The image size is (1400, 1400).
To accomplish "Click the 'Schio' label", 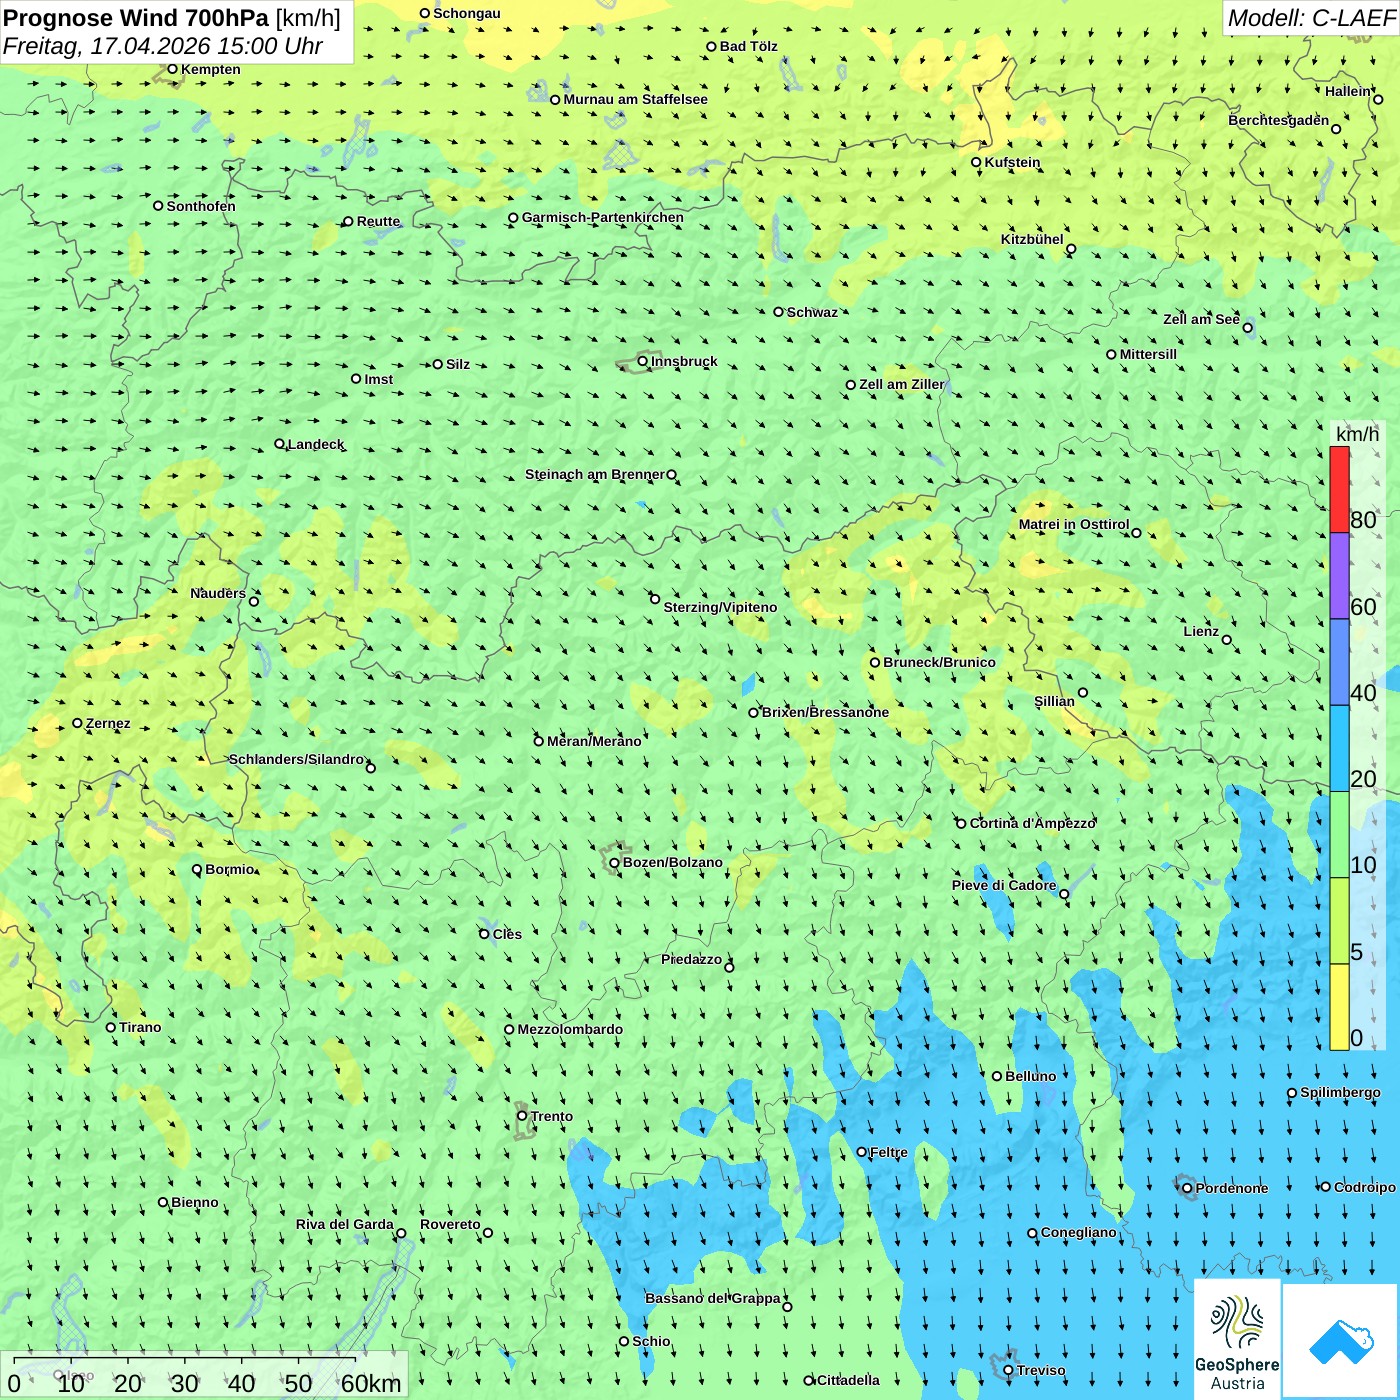I will pos(651,1341).
